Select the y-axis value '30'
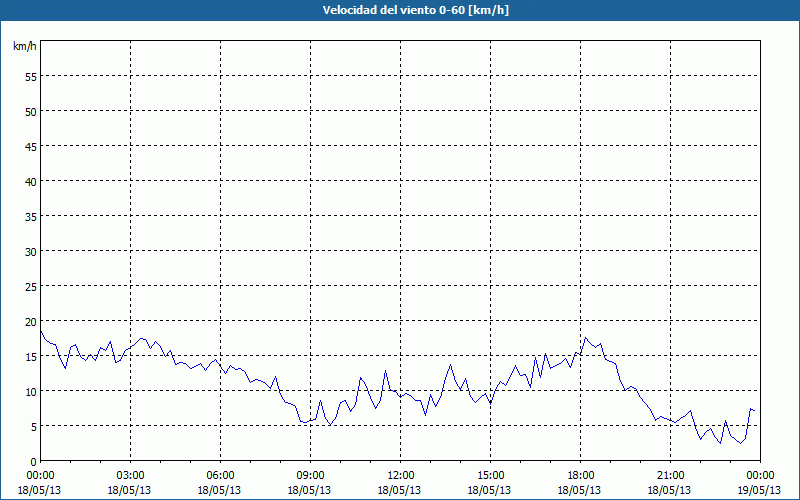The image size is (800, 500). 31,252
